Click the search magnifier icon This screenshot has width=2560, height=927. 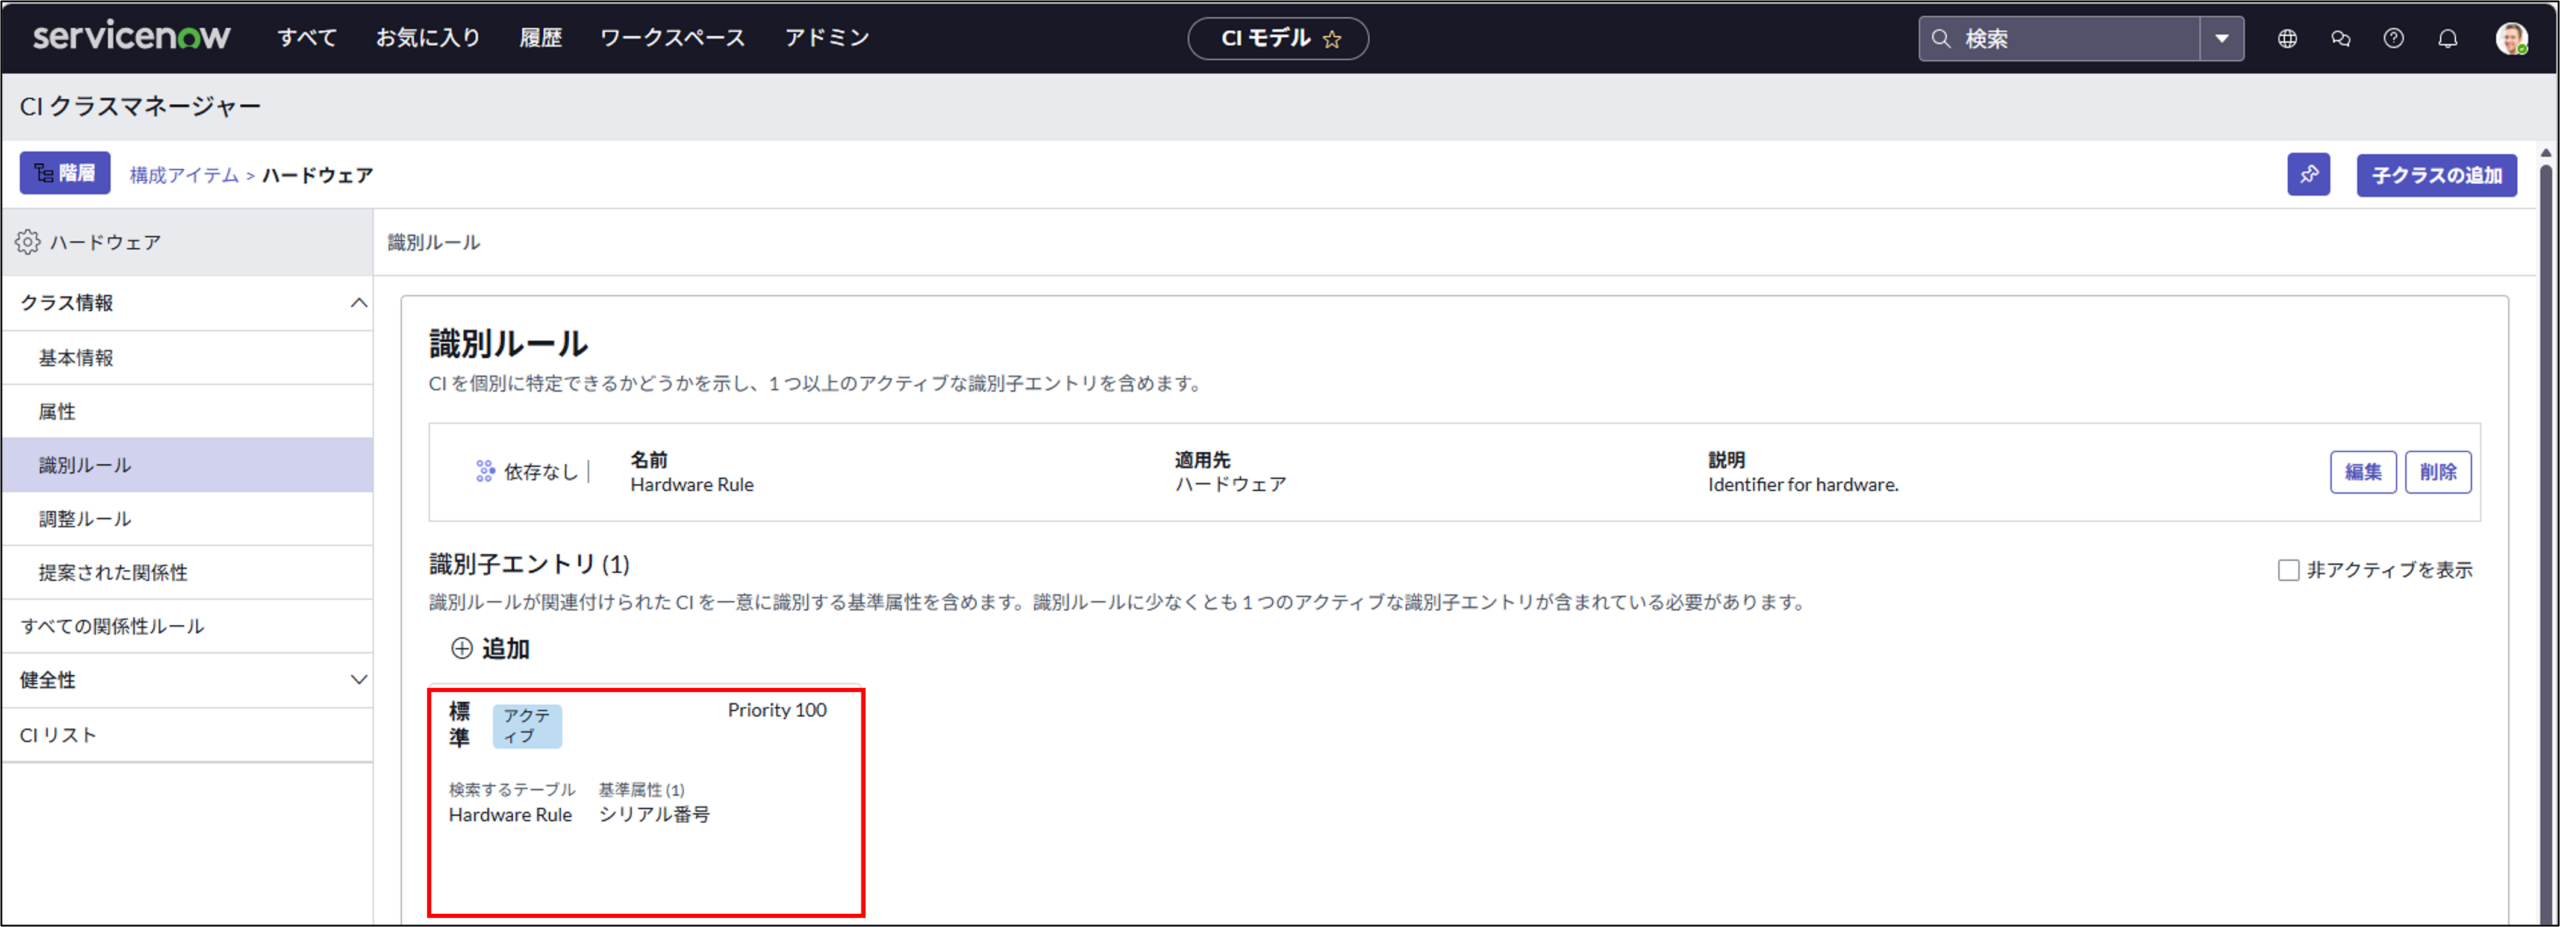pos(1941,38)
